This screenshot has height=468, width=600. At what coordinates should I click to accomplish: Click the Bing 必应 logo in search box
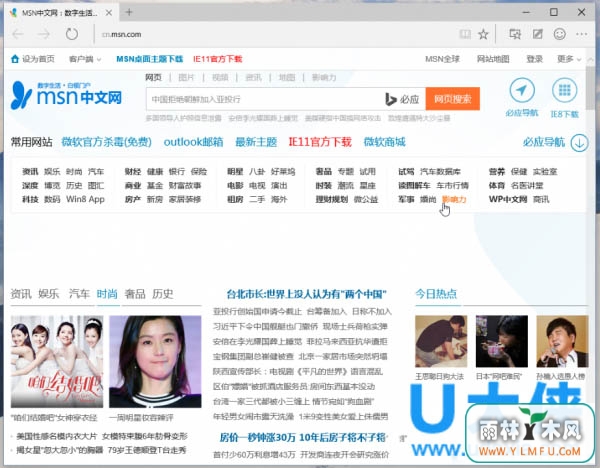402,99
